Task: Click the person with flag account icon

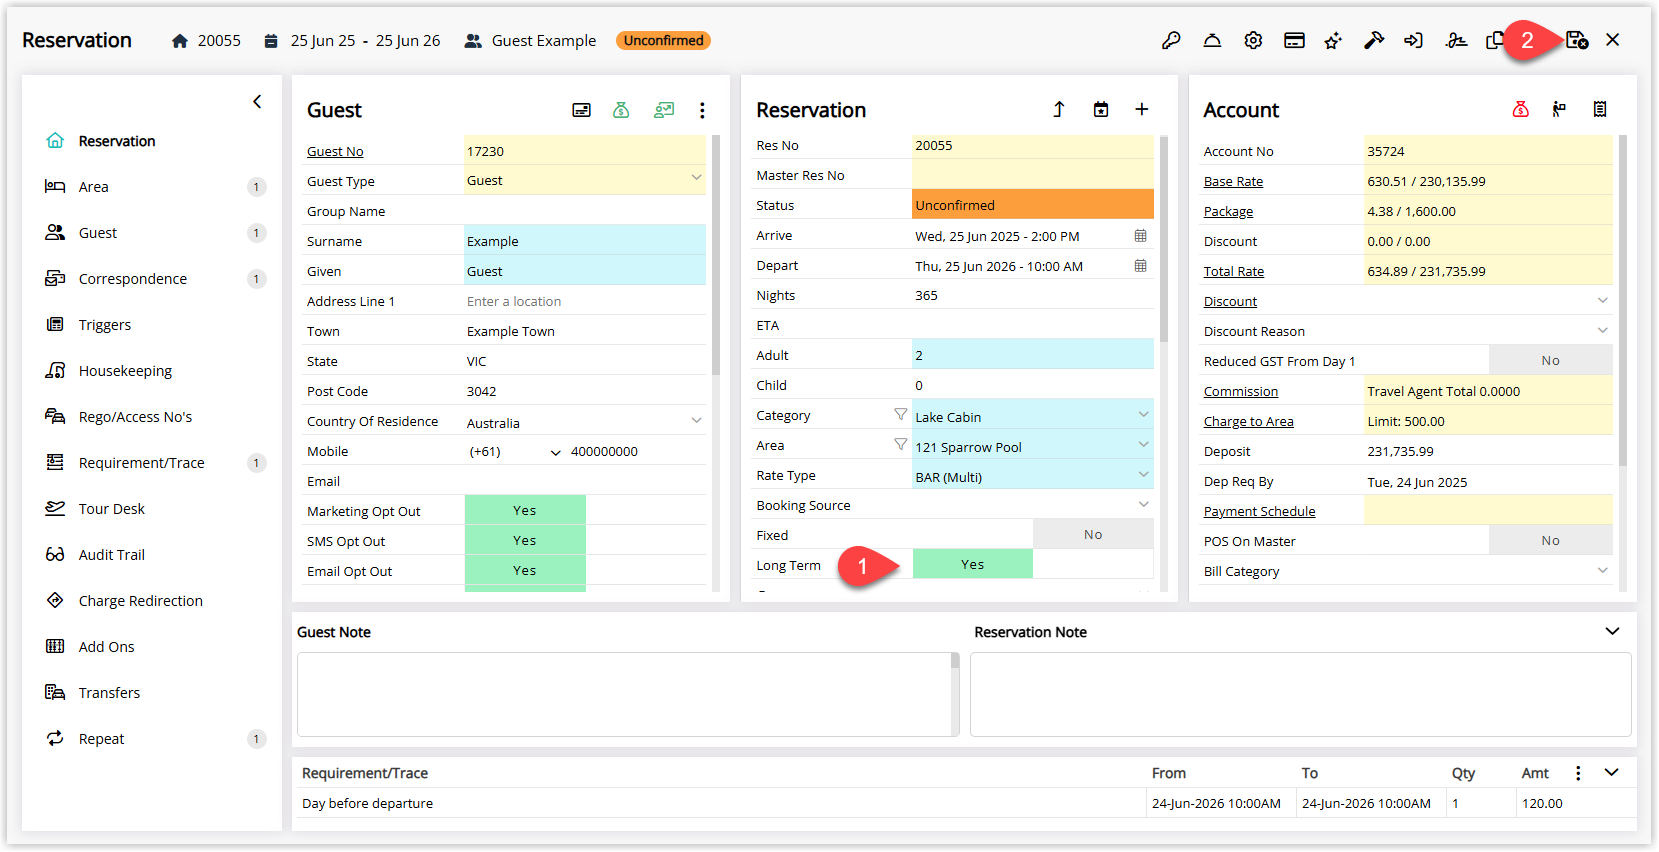Action: click(x=1559, y=109)
